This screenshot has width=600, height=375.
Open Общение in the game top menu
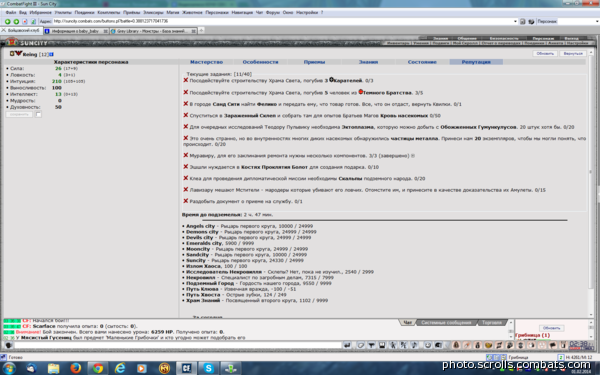467,38
